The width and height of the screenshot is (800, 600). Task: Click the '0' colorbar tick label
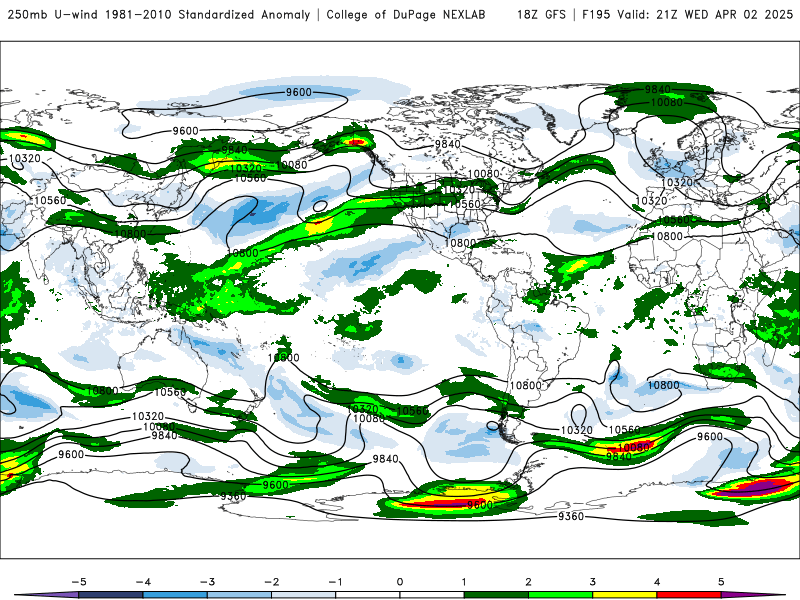click(400, 582)
